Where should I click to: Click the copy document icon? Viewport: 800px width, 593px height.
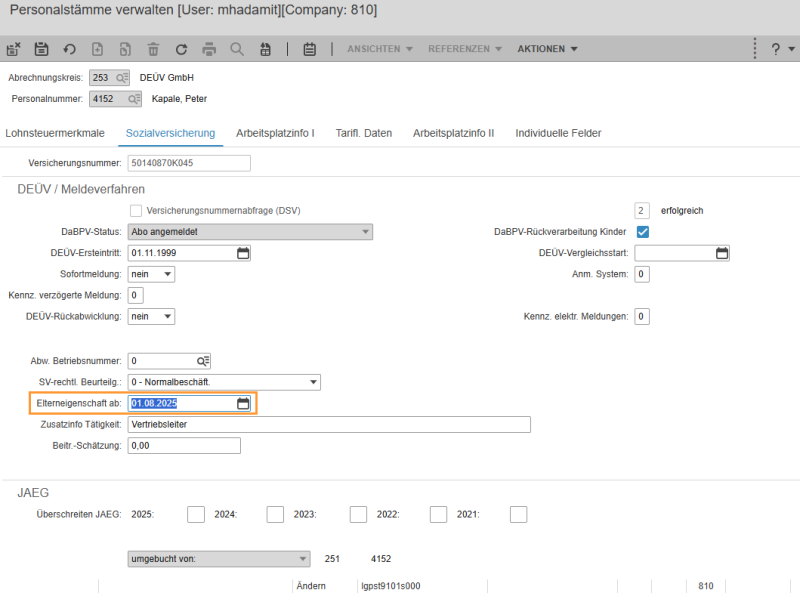pyautogui.click(x=125, y=49)
